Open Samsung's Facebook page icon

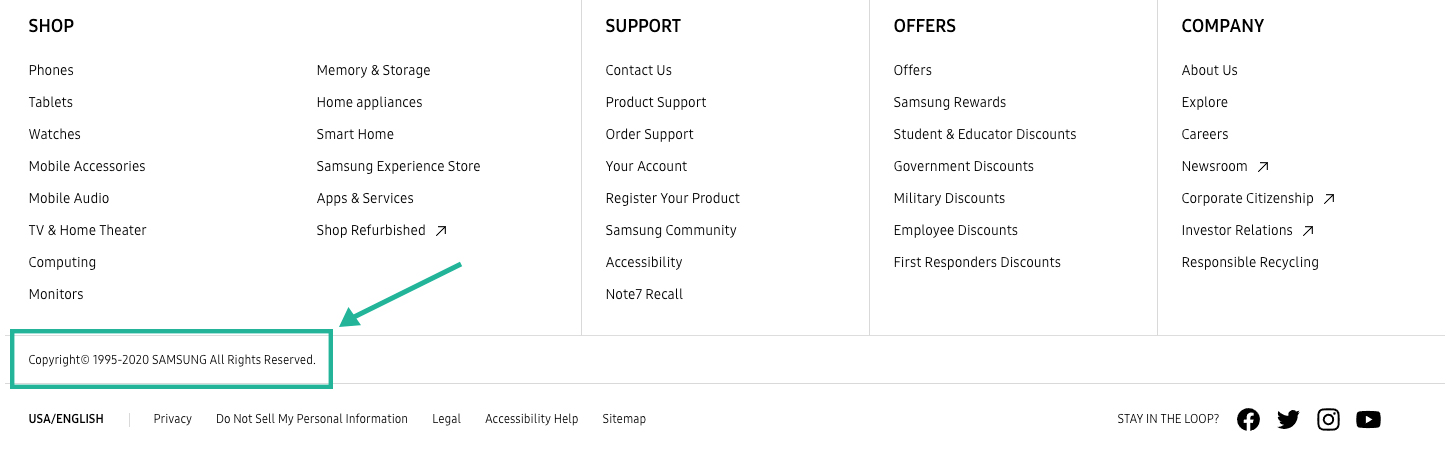pos(1248,420)
